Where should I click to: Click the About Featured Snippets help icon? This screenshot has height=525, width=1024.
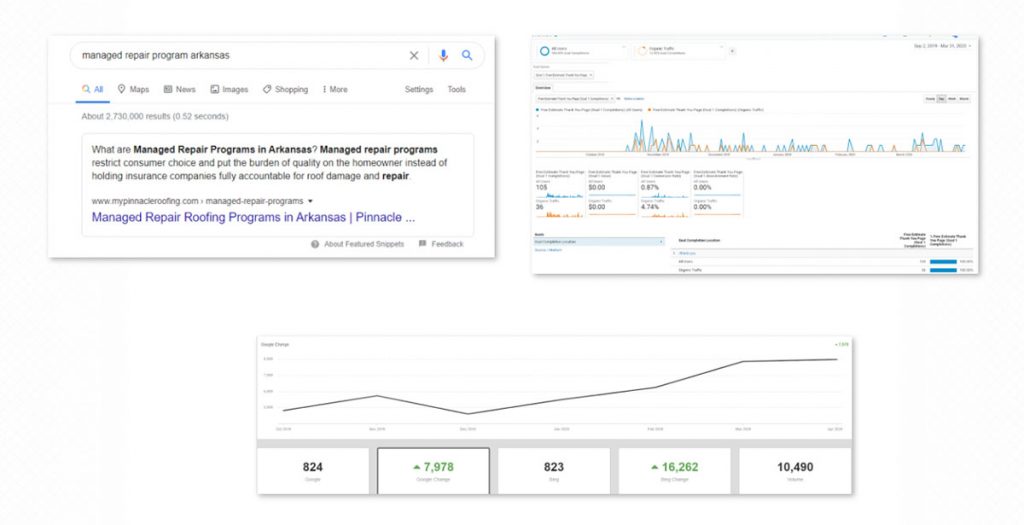pos(315,244)
